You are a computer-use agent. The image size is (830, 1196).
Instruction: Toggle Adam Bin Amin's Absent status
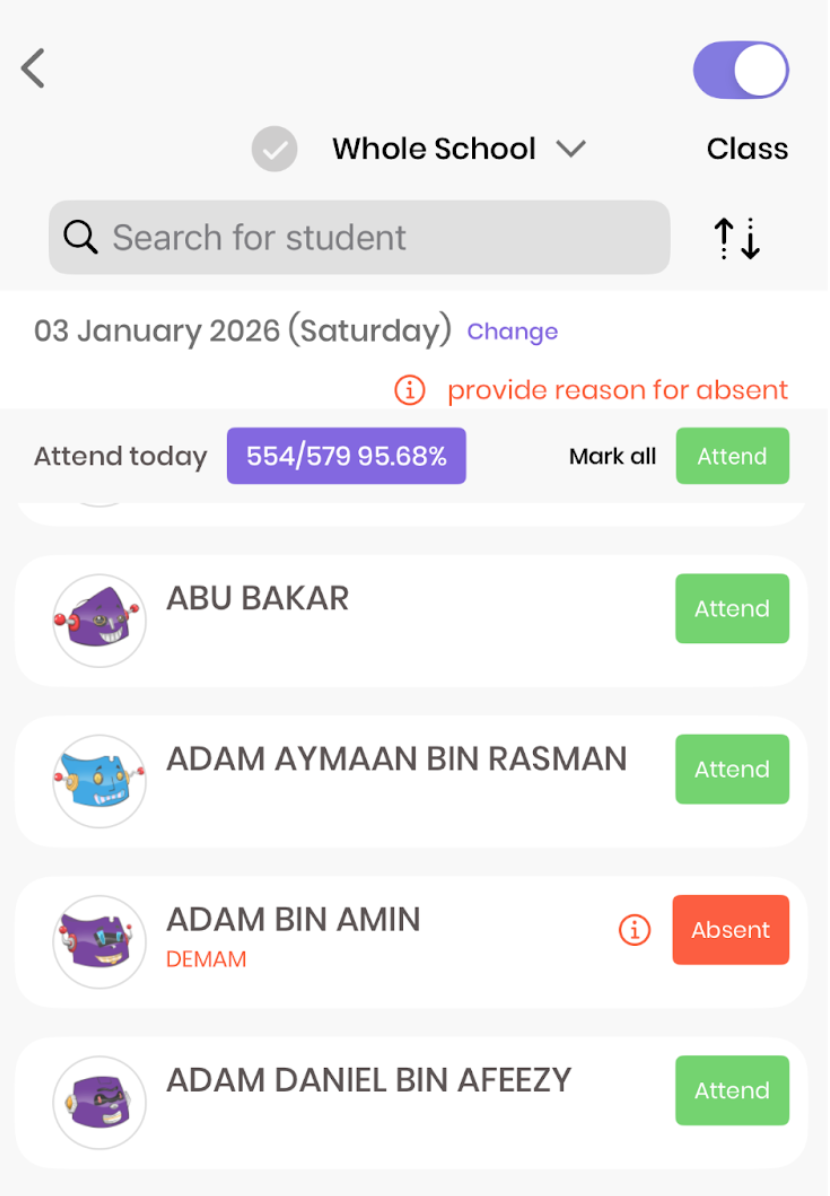click(730, 930)
